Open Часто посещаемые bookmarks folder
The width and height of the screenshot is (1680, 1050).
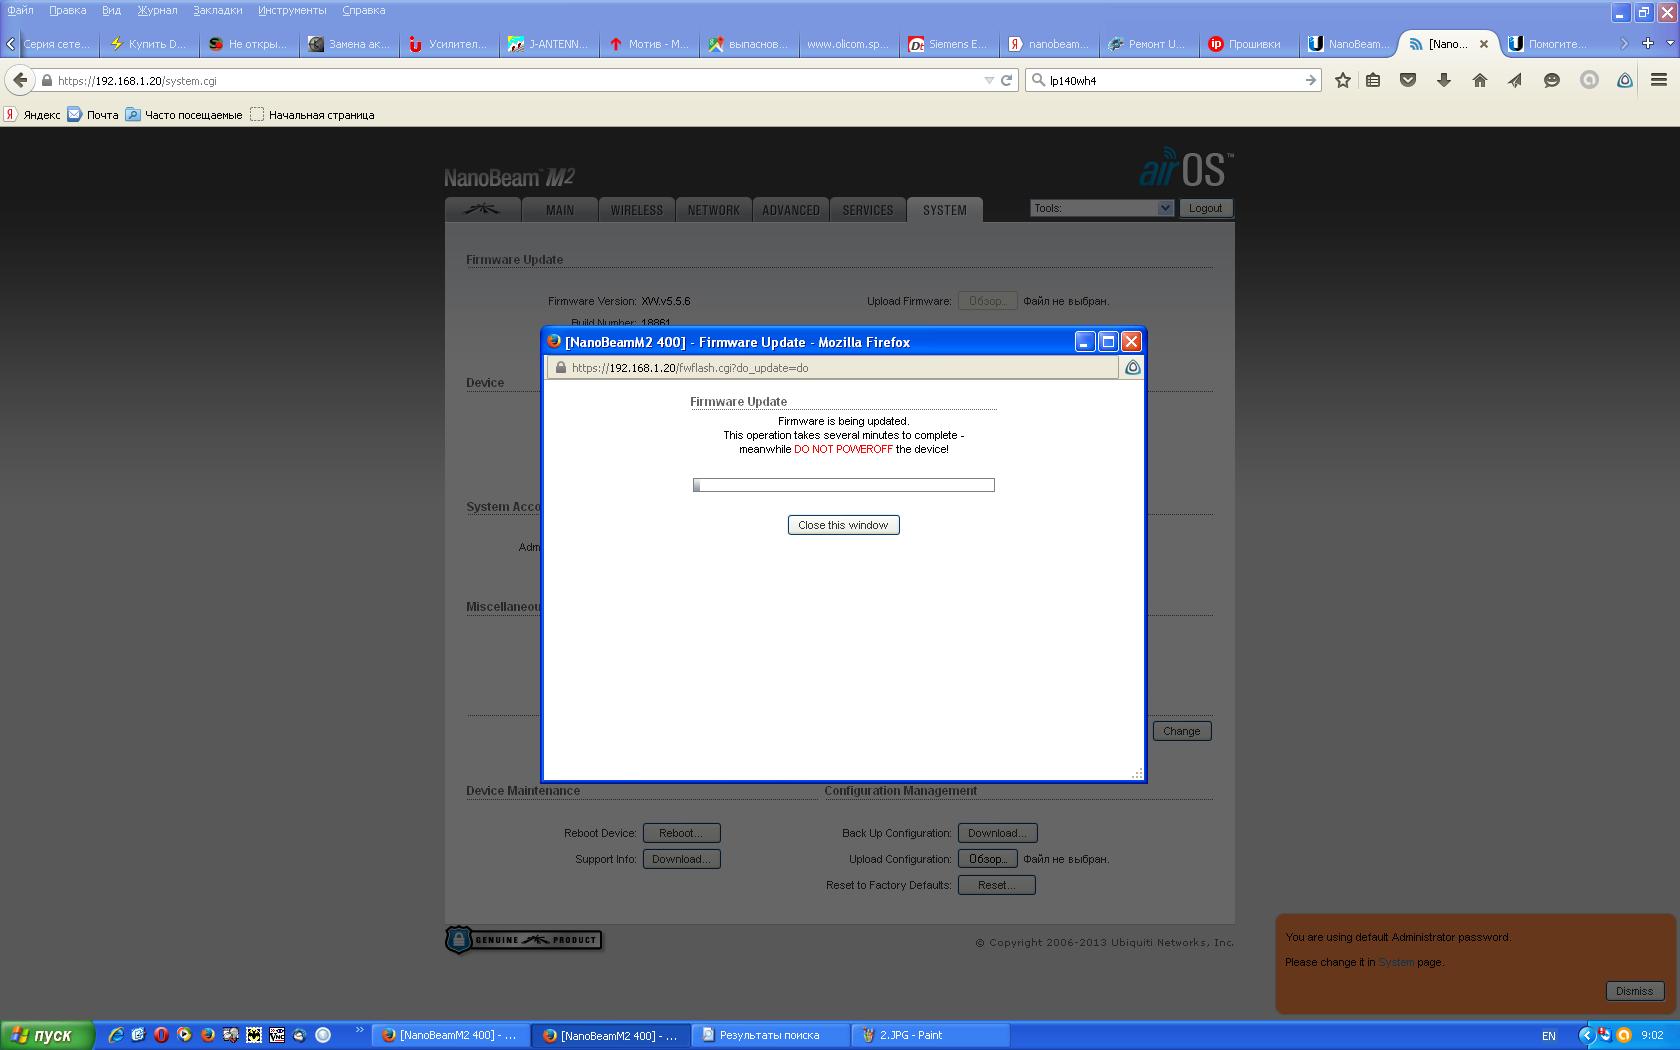pos(184,115)
